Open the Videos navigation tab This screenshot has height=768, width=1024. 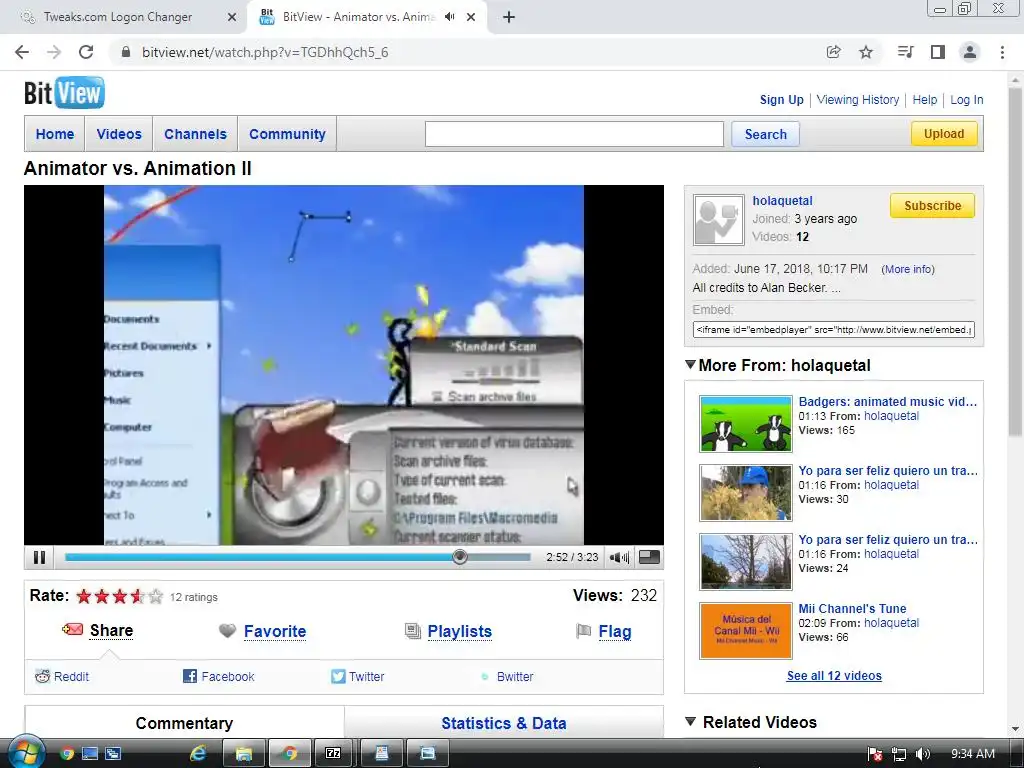point(119,134)
